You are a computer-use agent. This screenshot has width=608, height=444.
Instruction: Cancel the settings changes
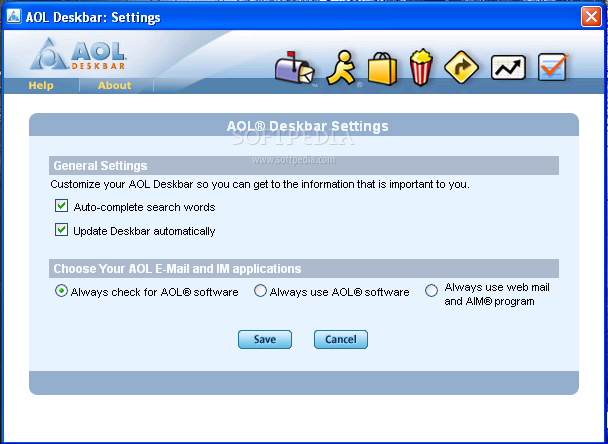pyautogui.click(x=341, y=339)
